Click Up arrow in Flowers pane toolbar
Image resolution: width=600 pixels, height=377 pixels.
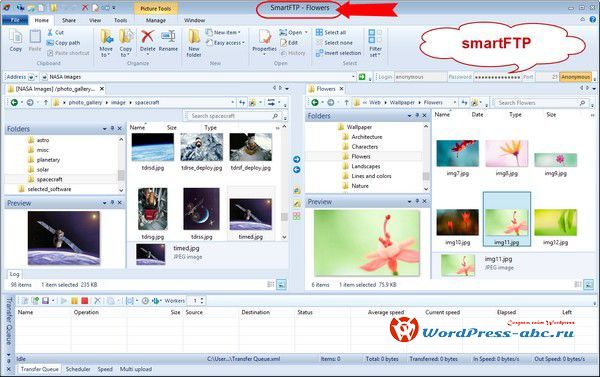[x=346, y=103]
